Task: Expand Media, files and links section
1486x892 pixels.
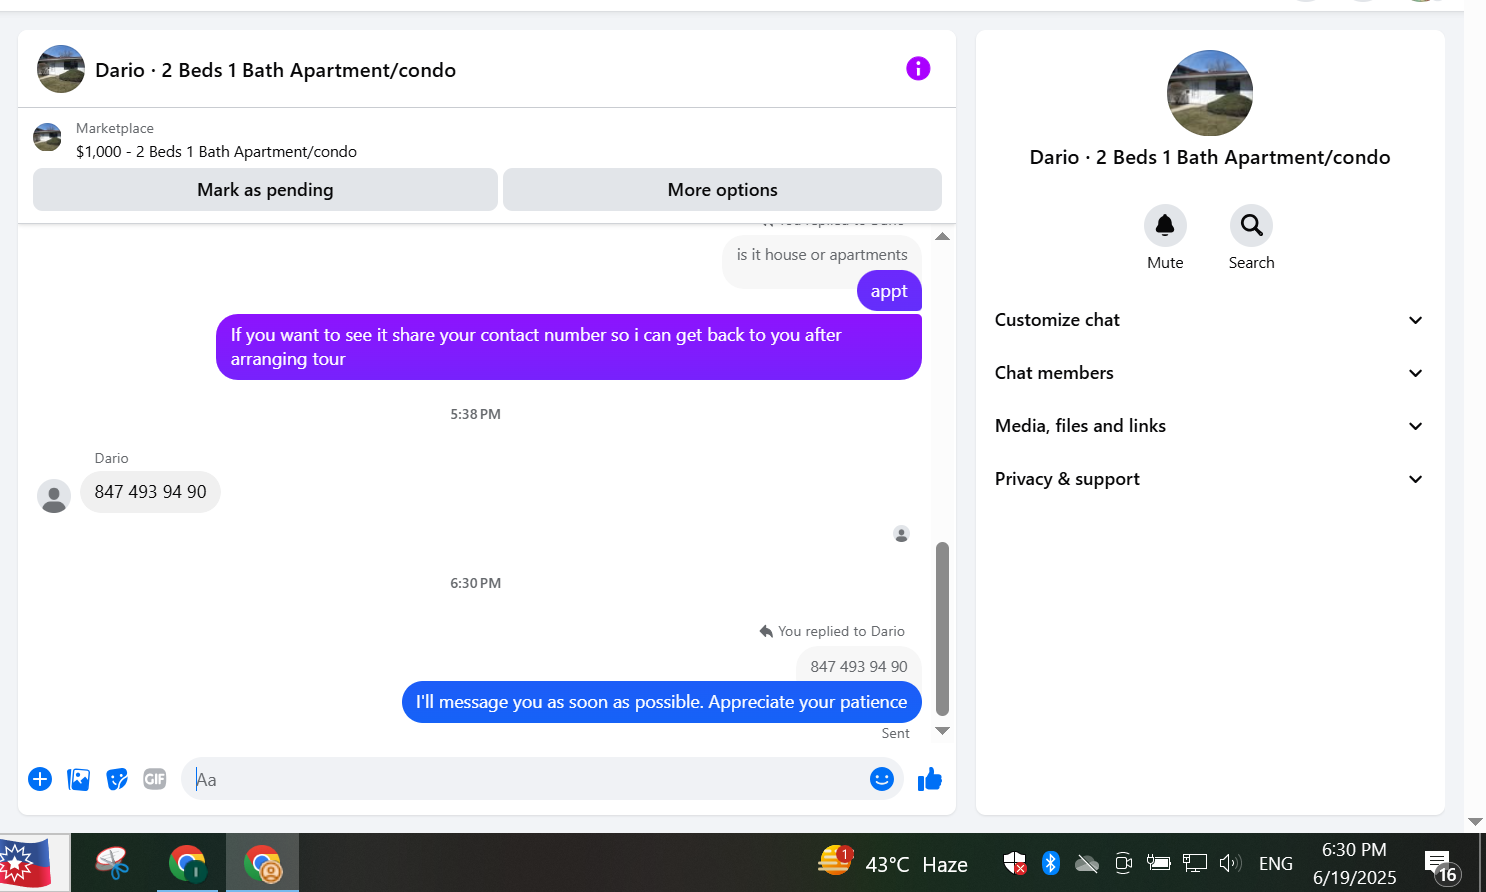Action: [1209, 426]
